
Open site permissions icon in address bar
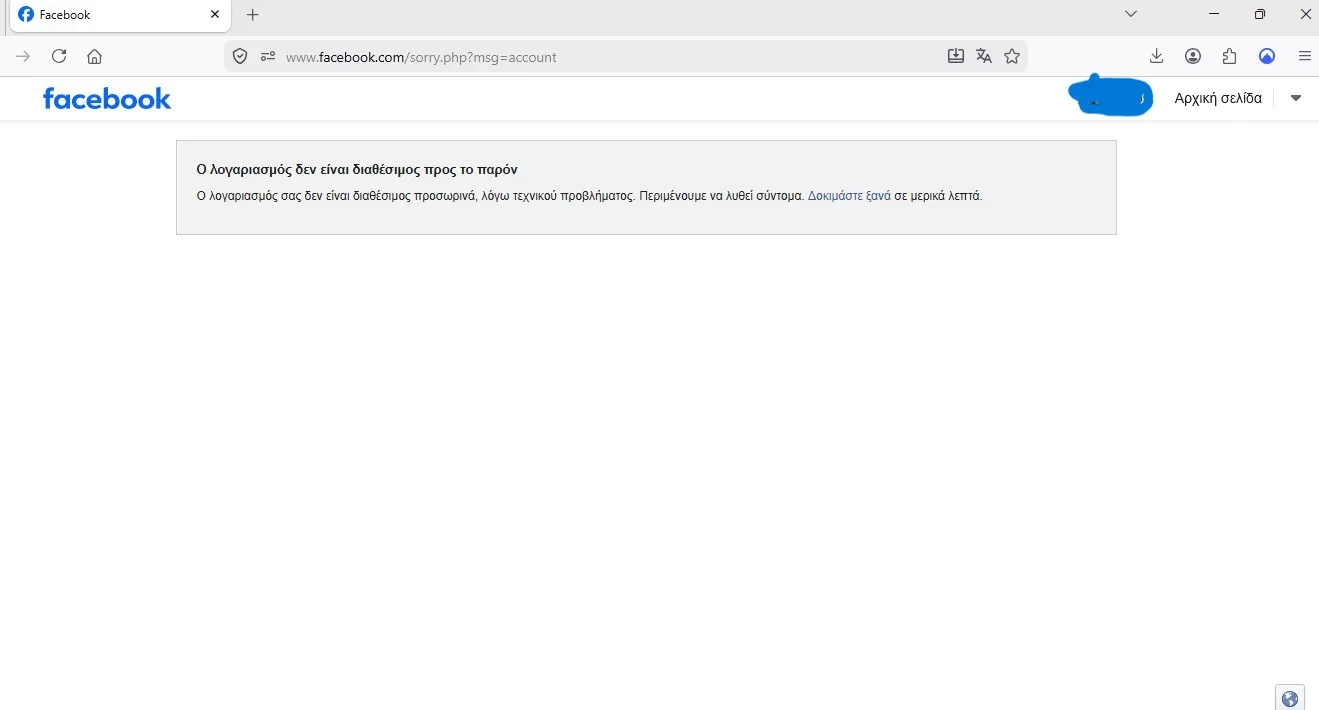(x=267, y=56)
